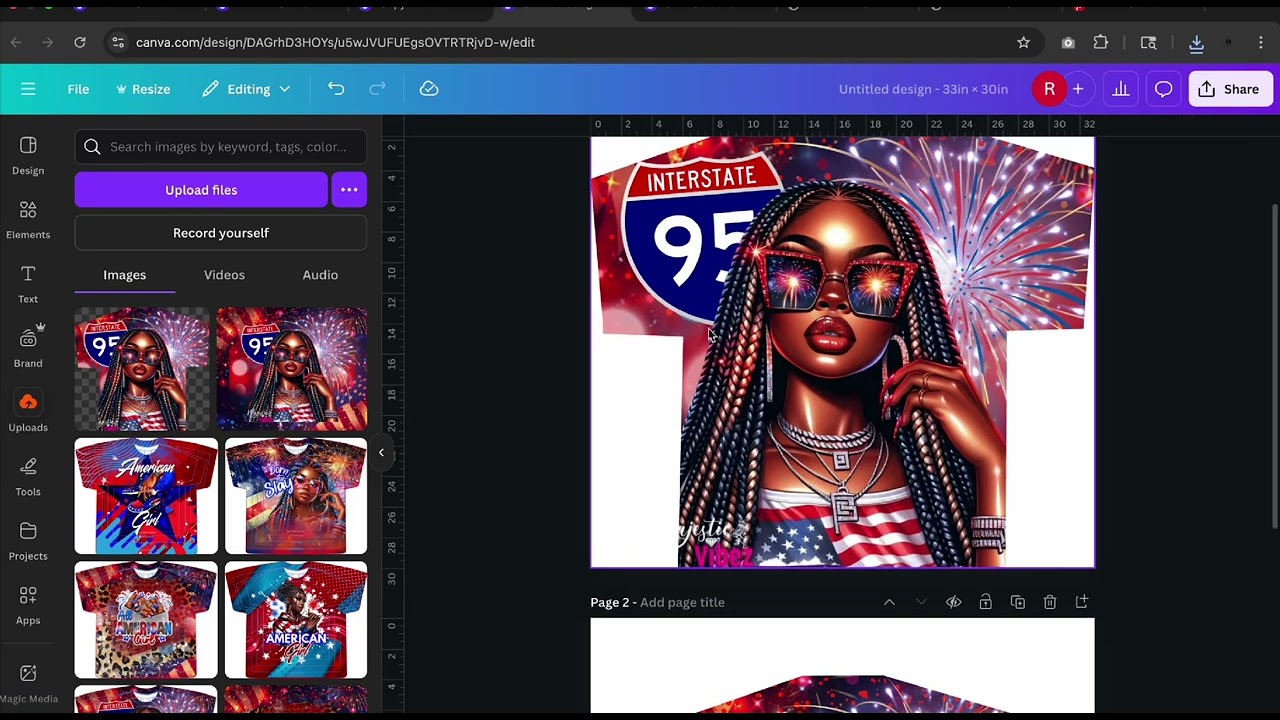The image size is (1280, 720).
Task: Open the browser downloads icon
Action: (1196, 42)
